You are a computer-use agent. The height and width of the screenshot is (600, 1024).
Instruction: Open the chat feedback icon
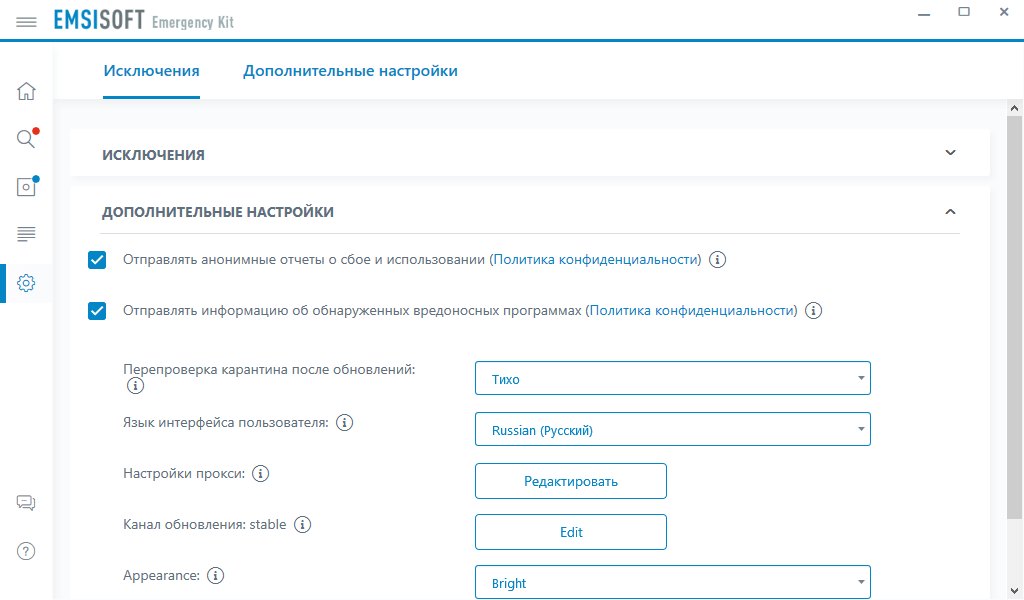[x=26, y=503]
